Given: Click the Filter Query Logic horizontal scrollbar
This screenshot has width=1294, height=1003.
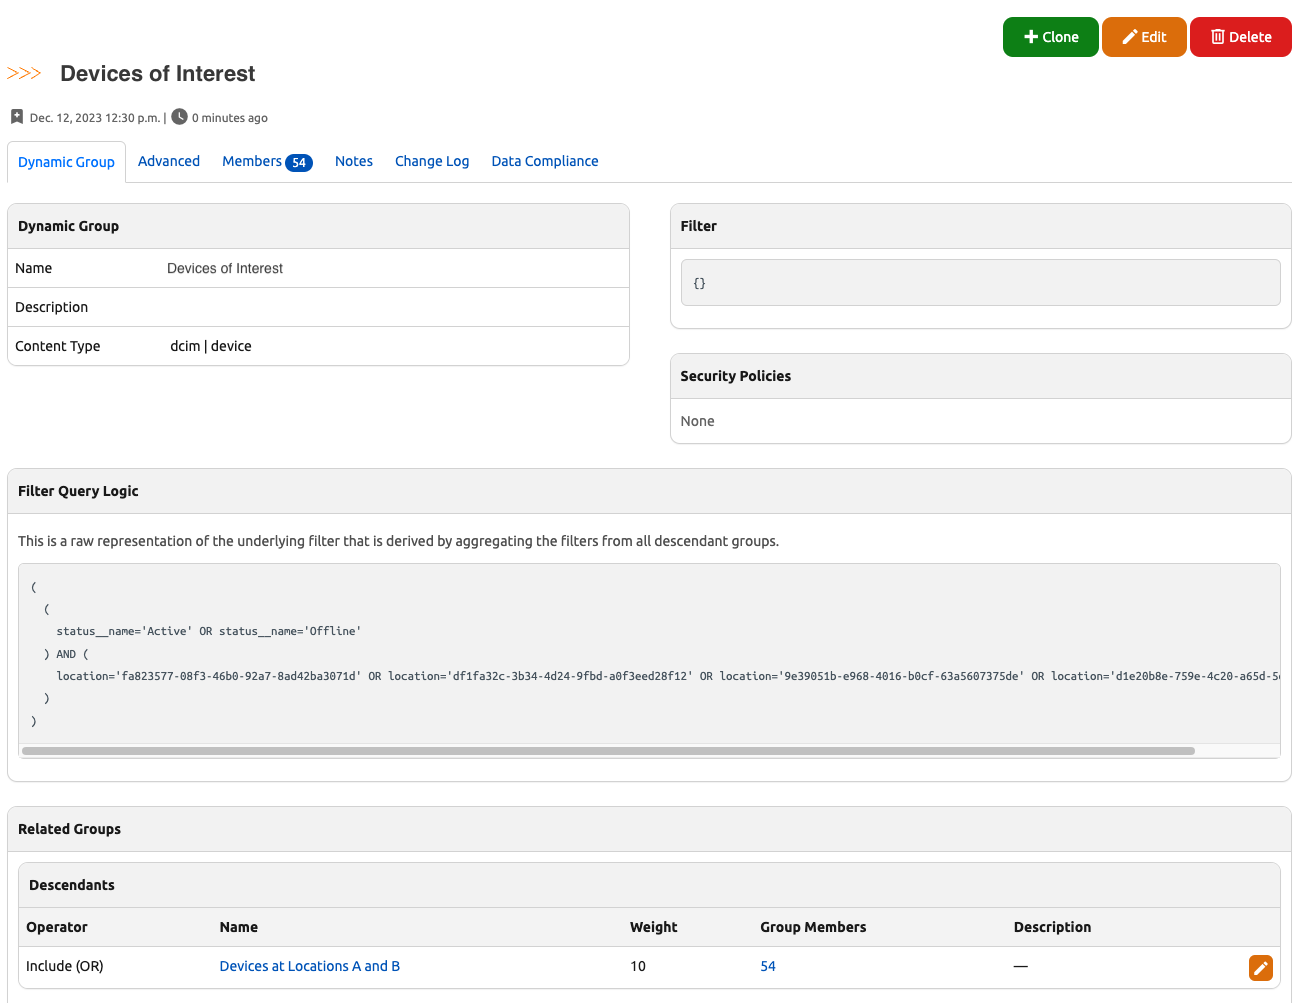Looking at the screenshot, I should 608,751.
